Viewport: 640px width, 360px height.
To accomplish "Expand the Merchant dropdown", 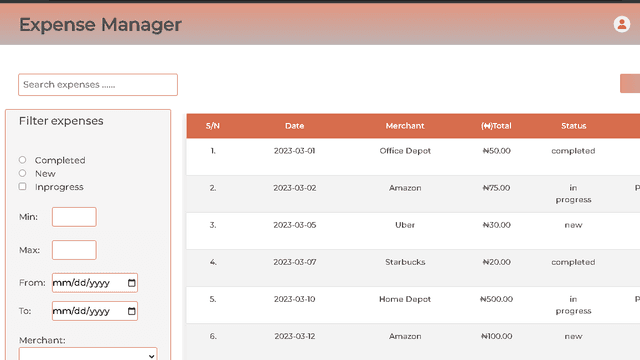I will 88,354.
